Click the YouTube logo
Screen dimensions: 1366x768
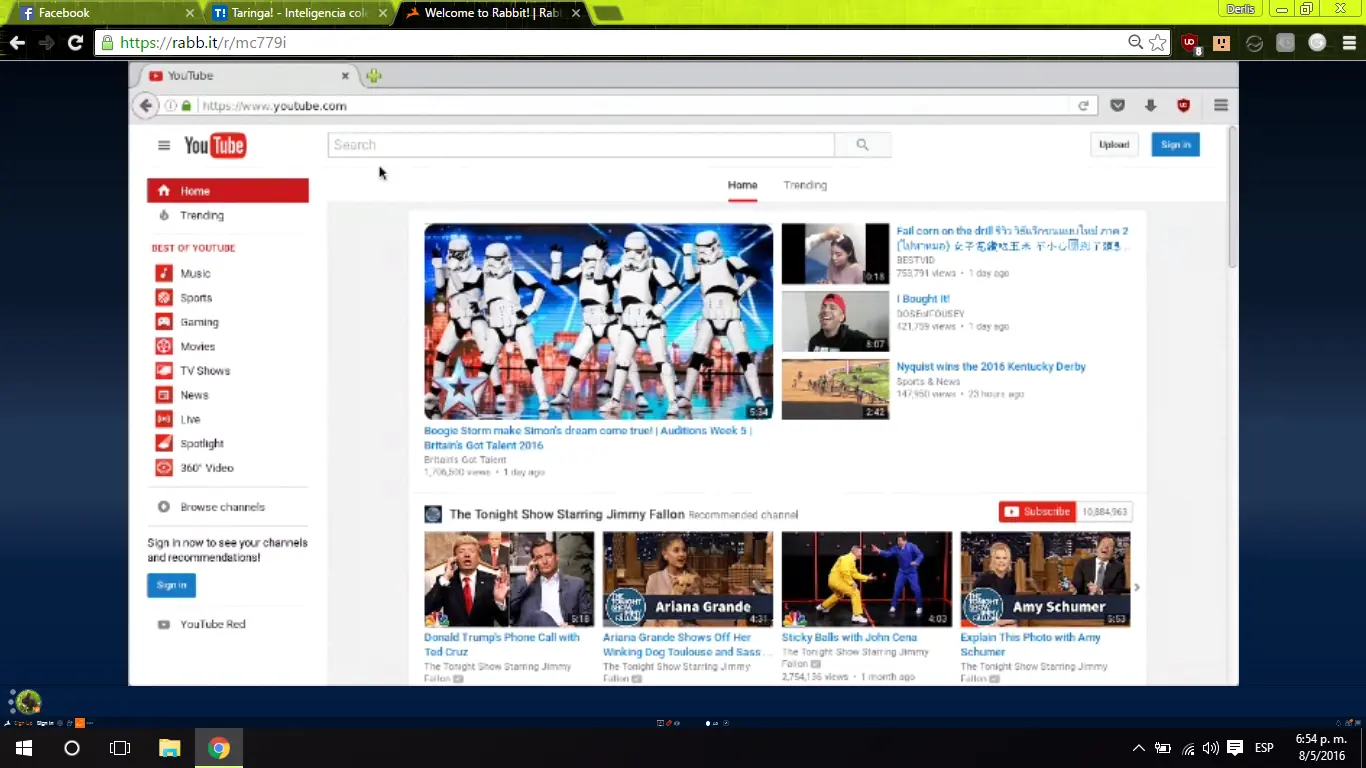pos(215,146)
